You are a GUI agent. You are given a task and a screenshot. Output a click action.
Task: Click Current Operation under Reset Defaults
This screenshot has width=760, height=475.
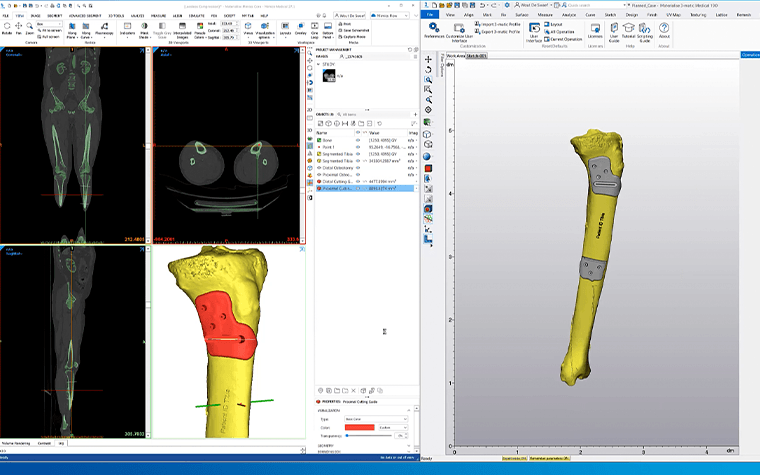(x=563, y=39)
